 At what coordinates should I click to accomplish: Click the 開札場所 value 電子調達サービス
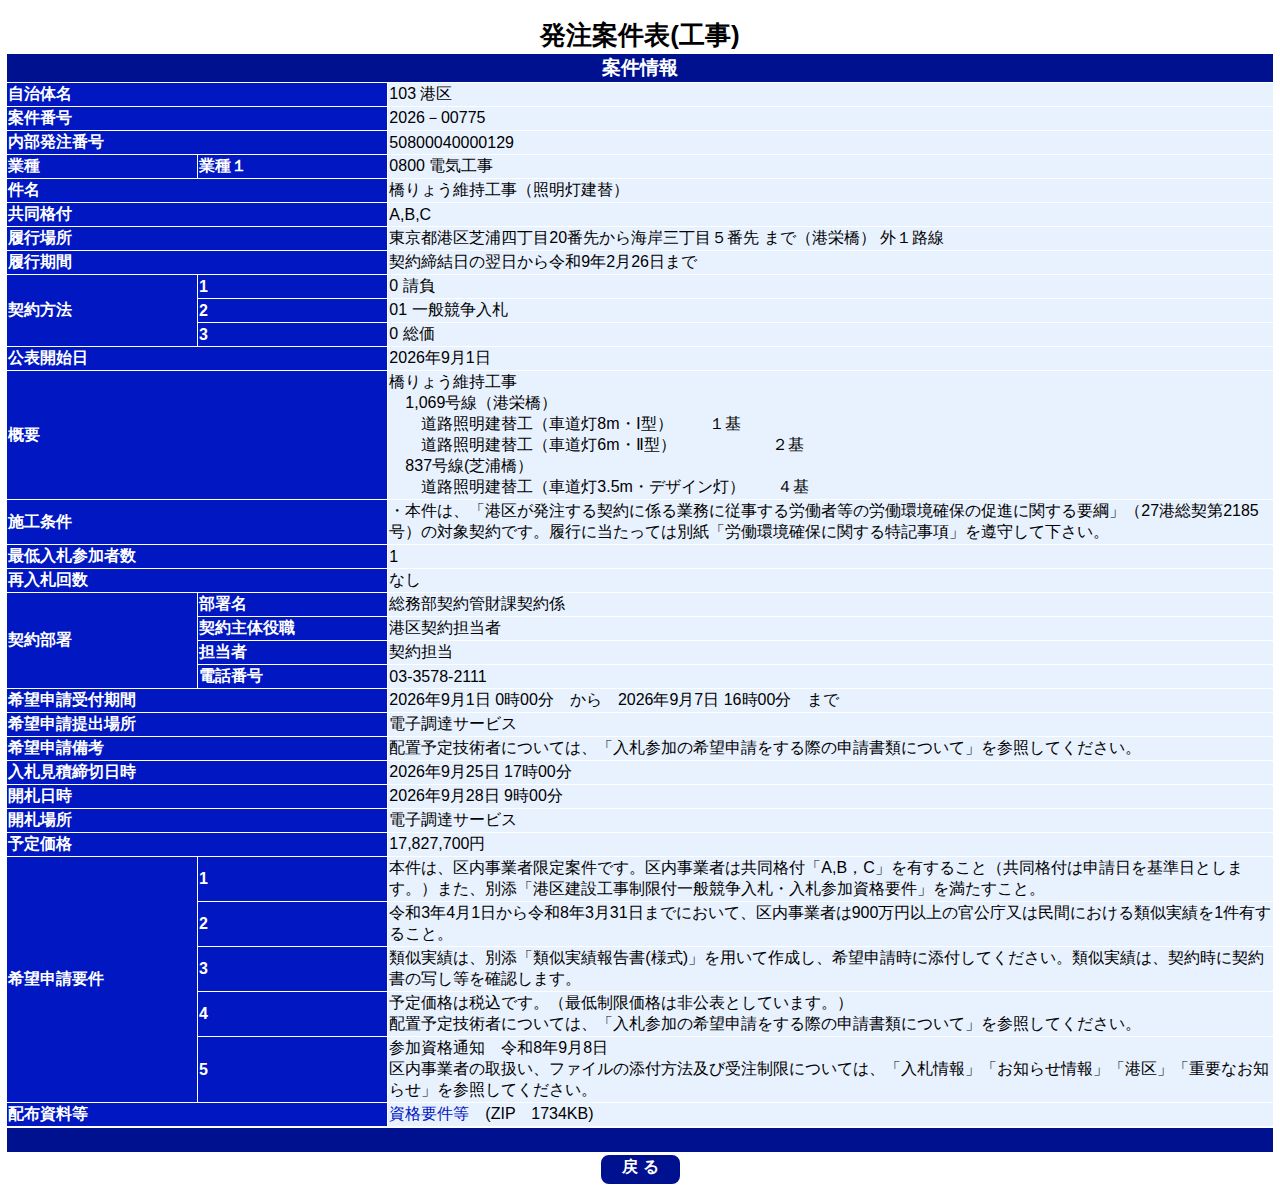[452, 820]
